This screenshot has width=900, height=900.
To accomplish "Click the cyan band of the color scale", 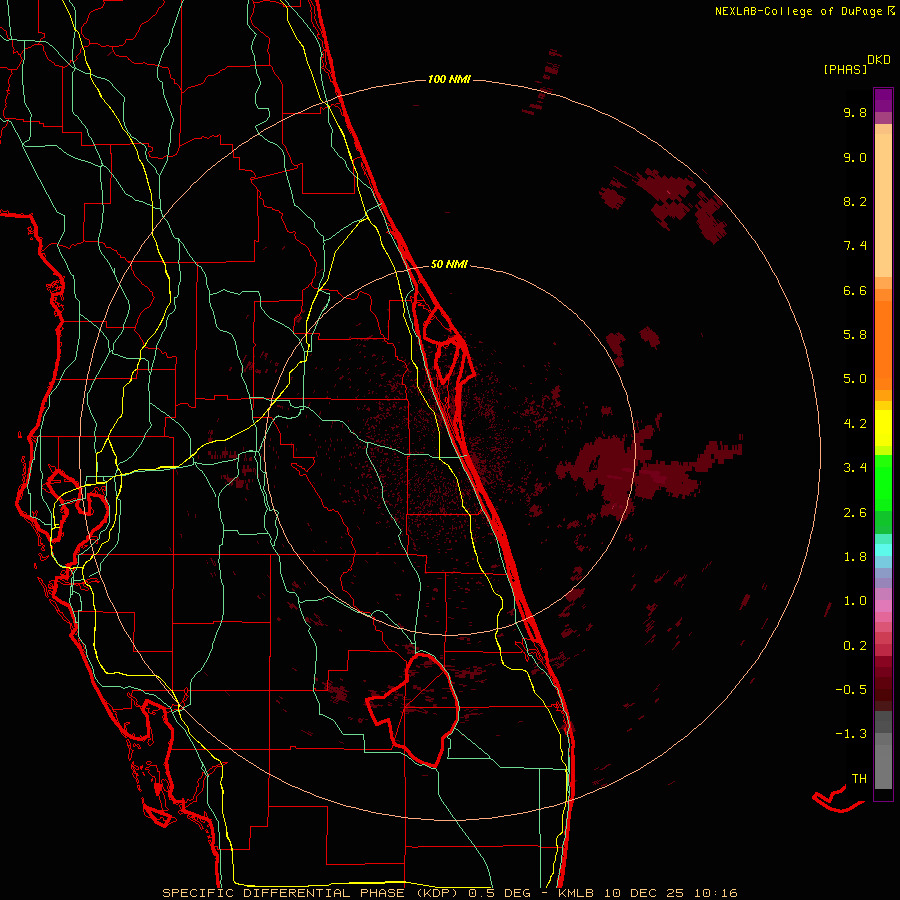I will click(x=883, y=549).
